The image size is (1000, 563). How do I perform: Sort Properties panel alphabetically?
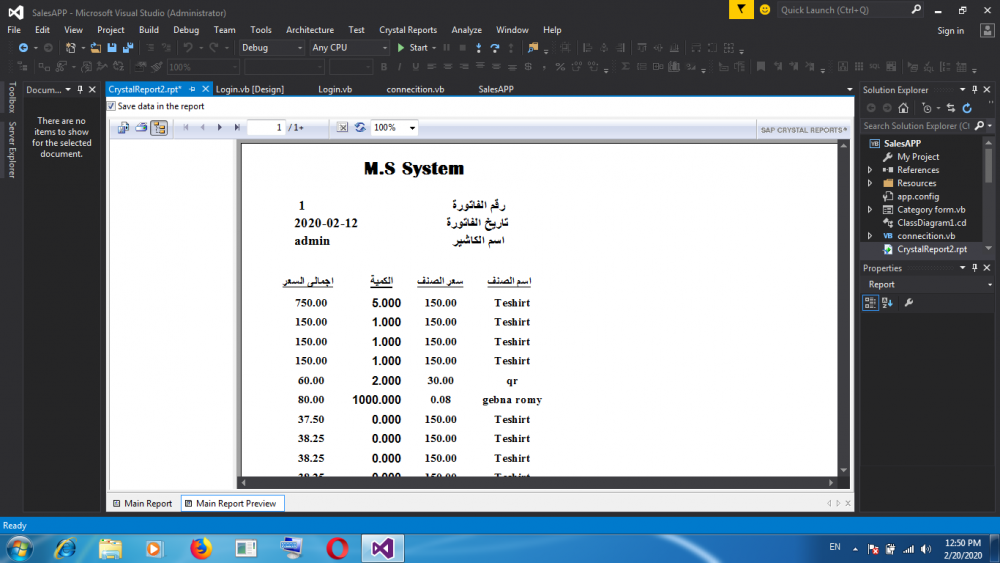click(x=887, y=303)
